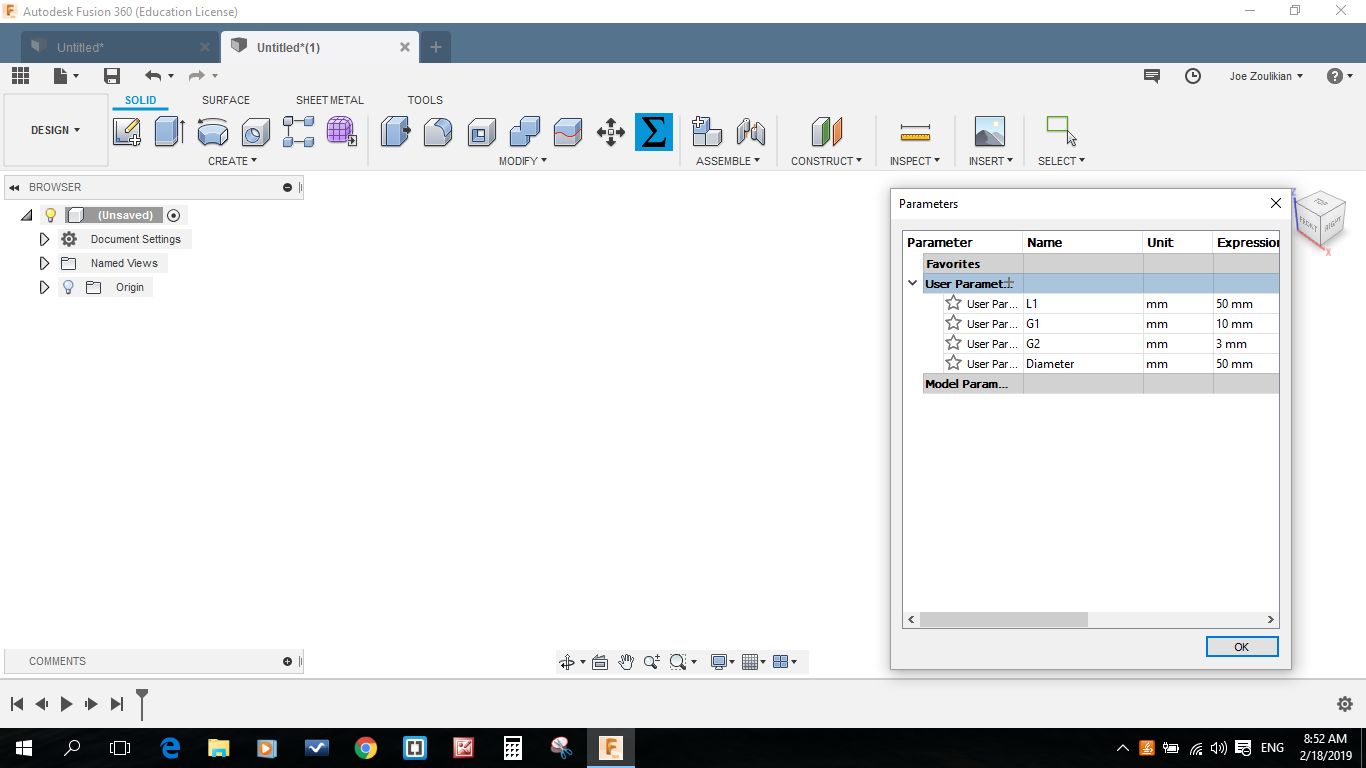Select the Fillet tool

point(438,131)
